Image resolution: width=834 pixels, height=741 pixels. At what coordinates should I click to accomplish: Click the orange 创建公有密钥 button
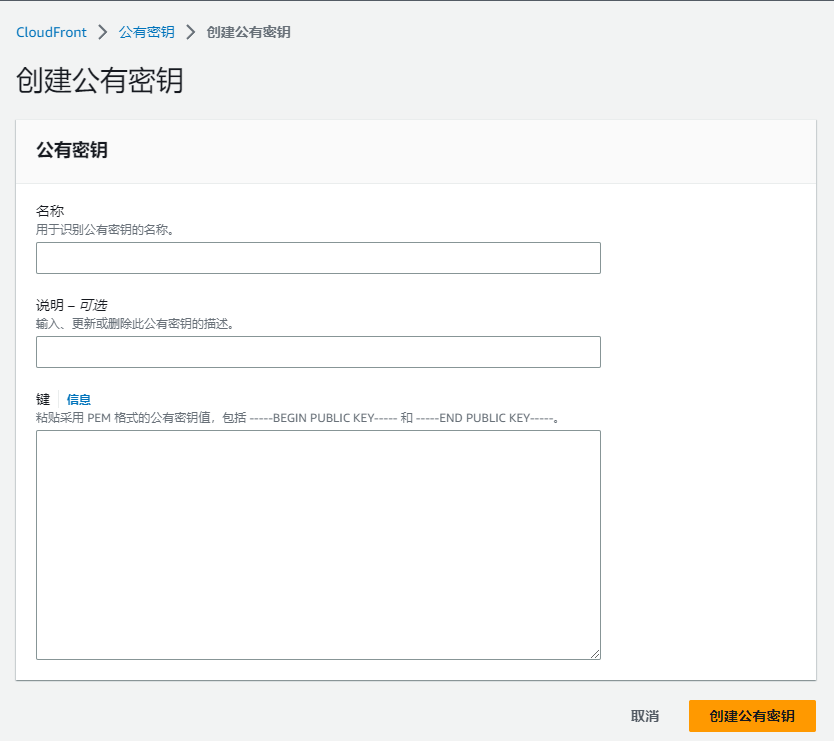(752, 716)
